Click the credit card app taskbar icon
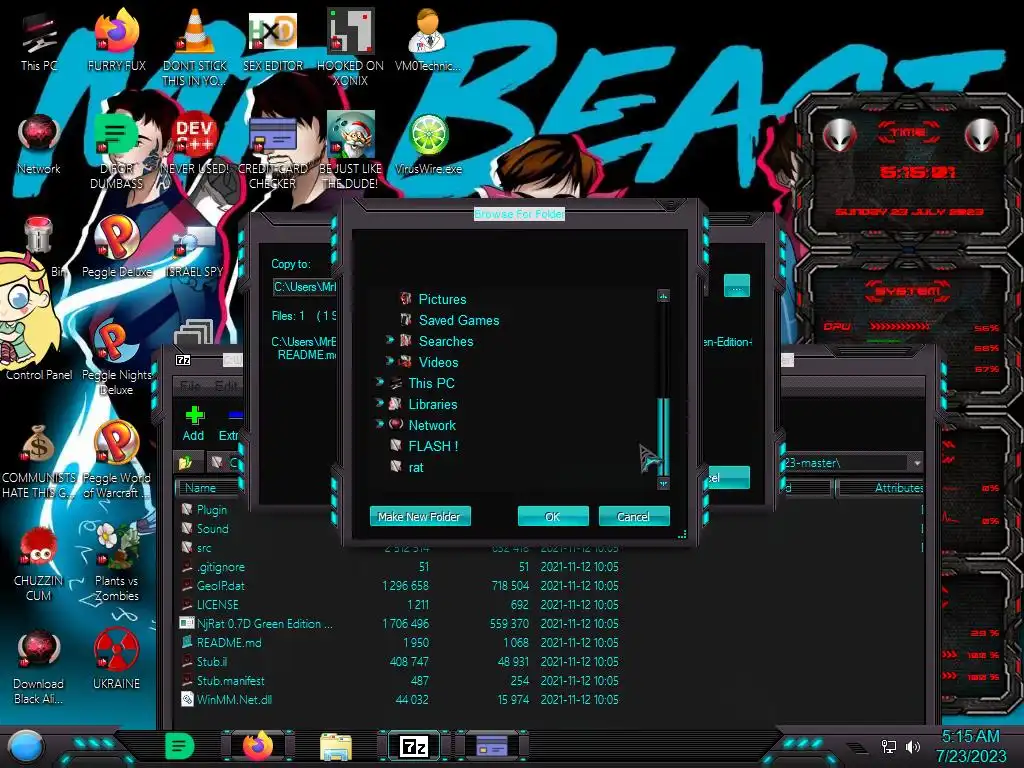 point(492,746)
